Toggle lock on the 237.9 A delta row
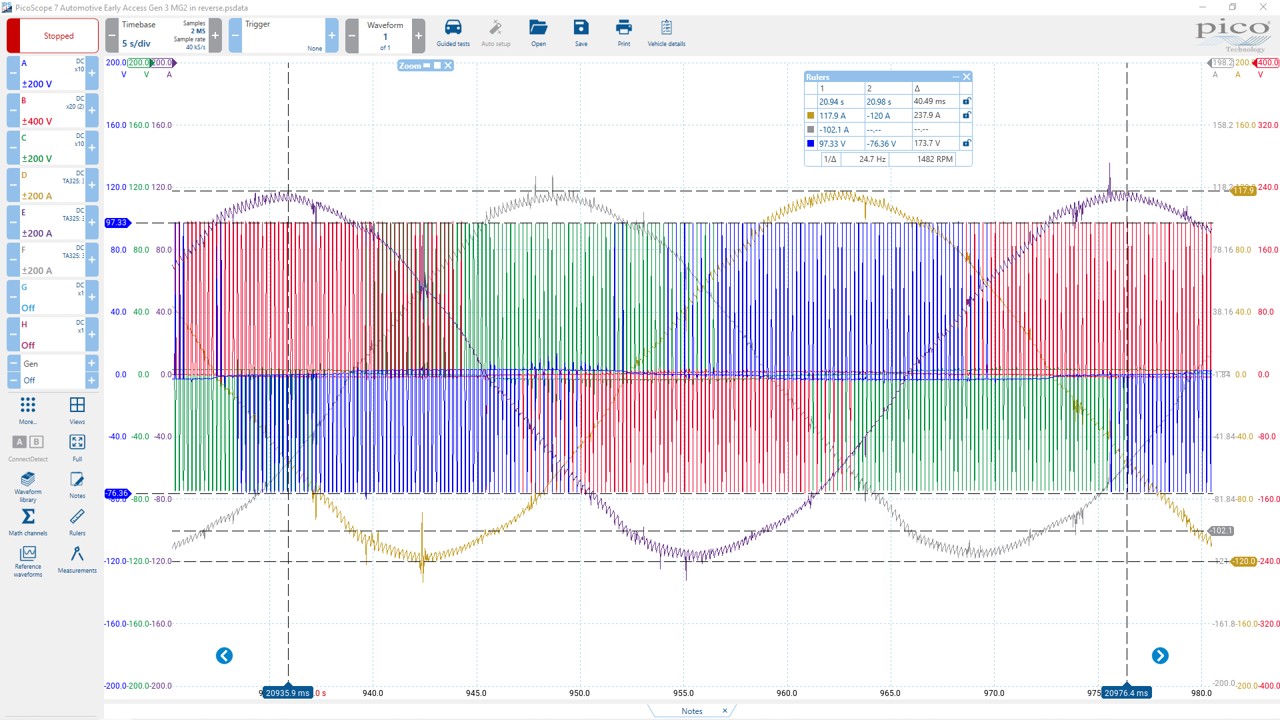 pos(965,116)
